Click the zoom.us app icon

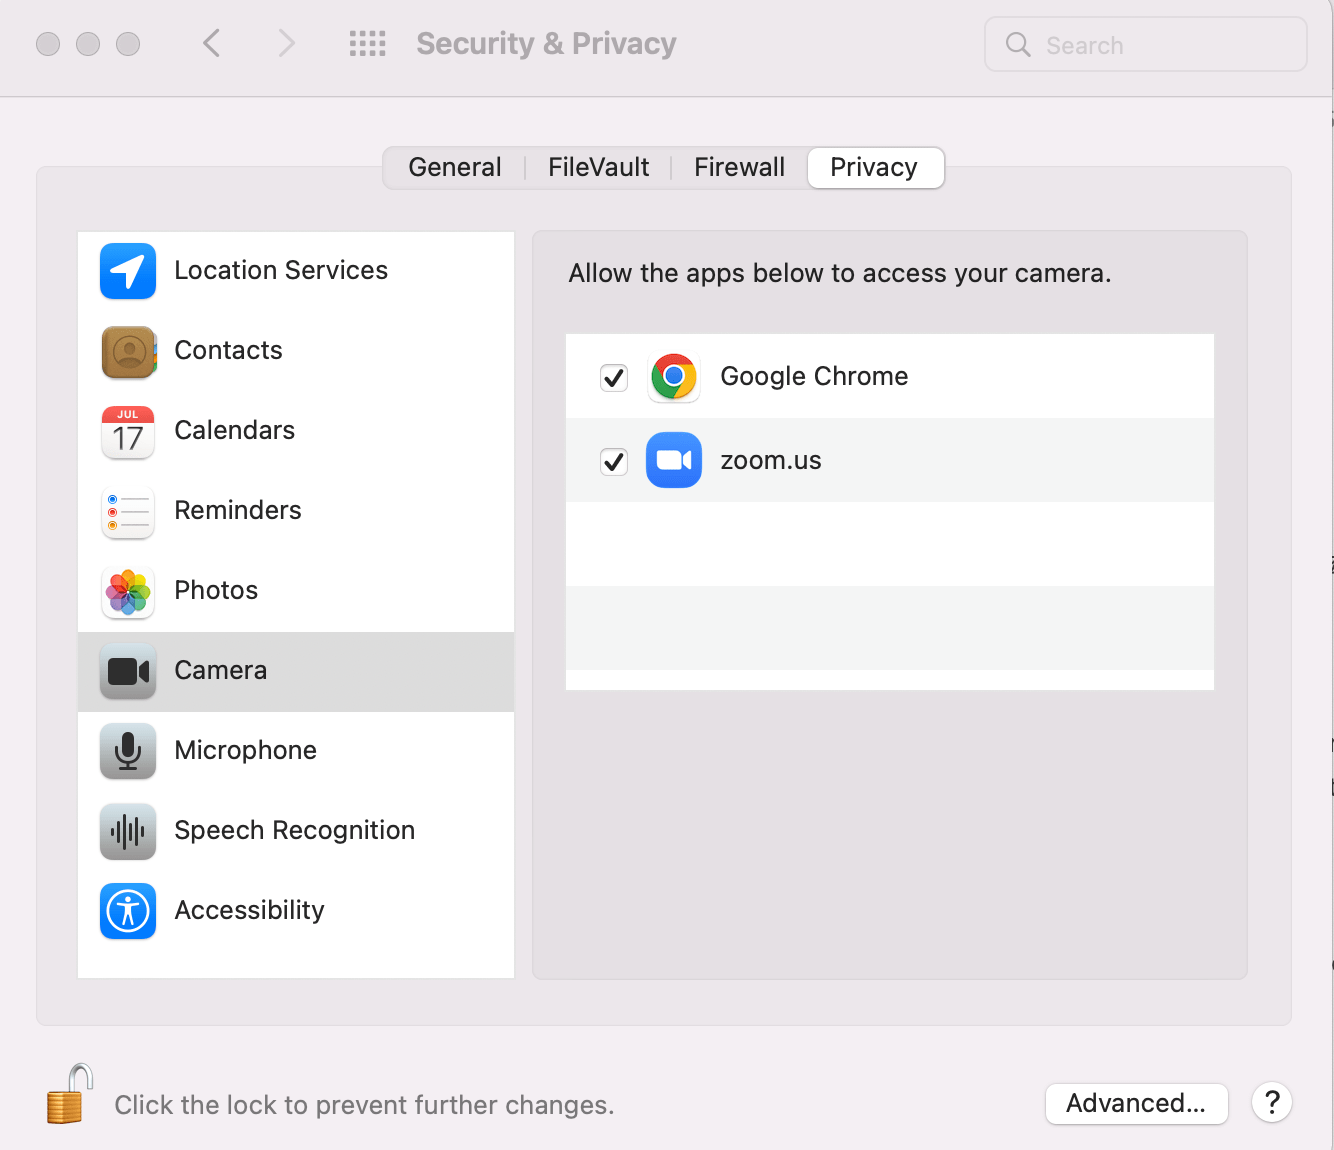[674, 460]
